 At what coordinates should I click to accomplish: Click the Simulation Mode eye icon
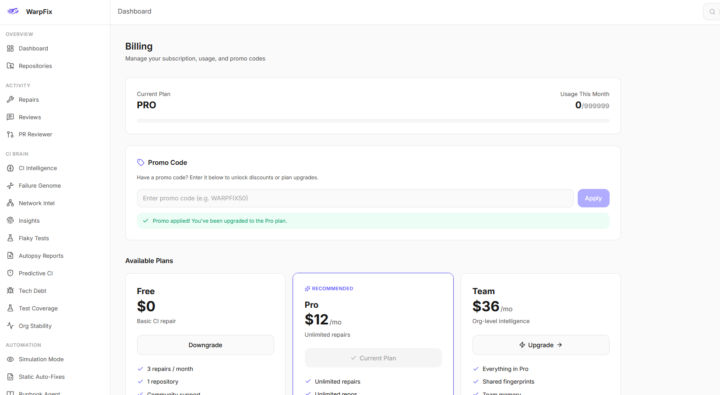(x=10, y=359)
